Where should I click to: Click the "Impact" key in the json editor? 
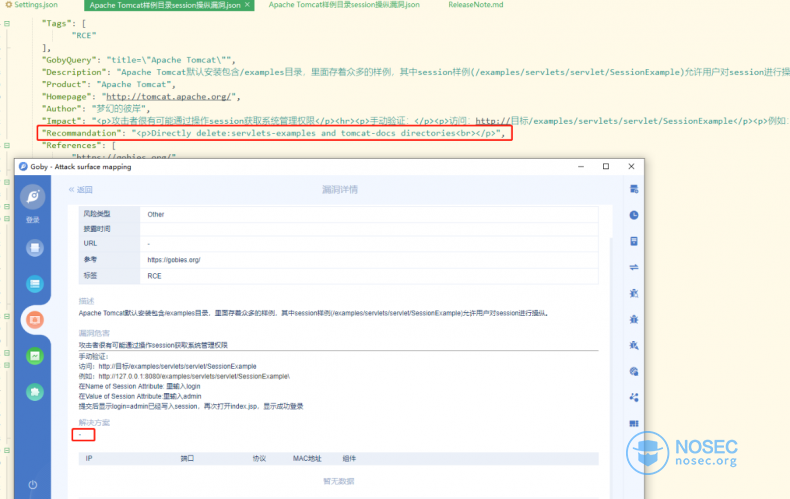(61, 121)
